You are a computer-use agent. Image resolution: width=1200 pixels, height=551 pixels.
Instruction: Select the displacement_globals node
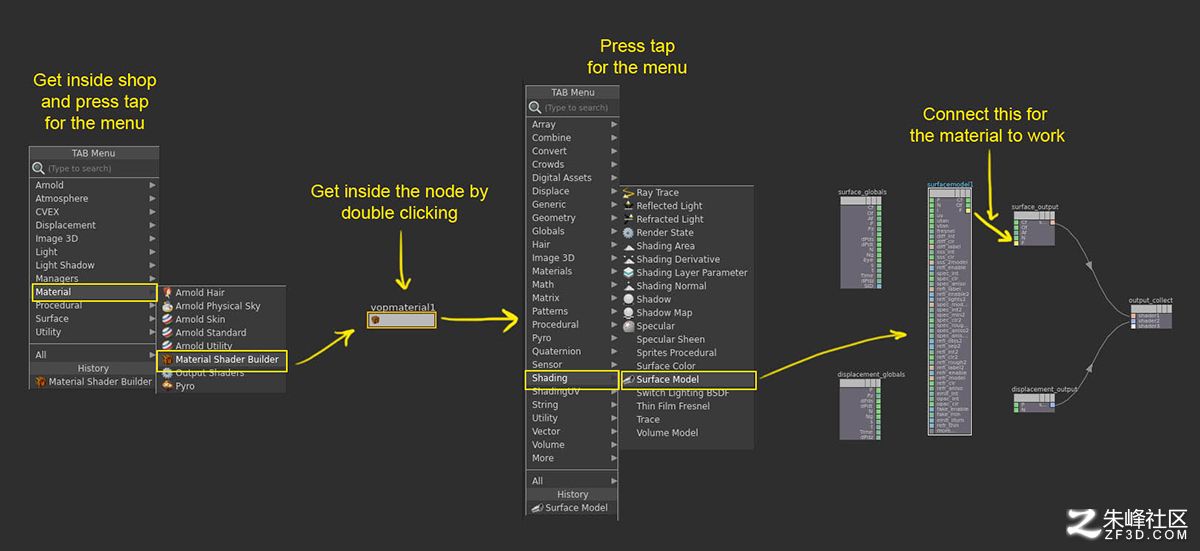tap(861, 409)
